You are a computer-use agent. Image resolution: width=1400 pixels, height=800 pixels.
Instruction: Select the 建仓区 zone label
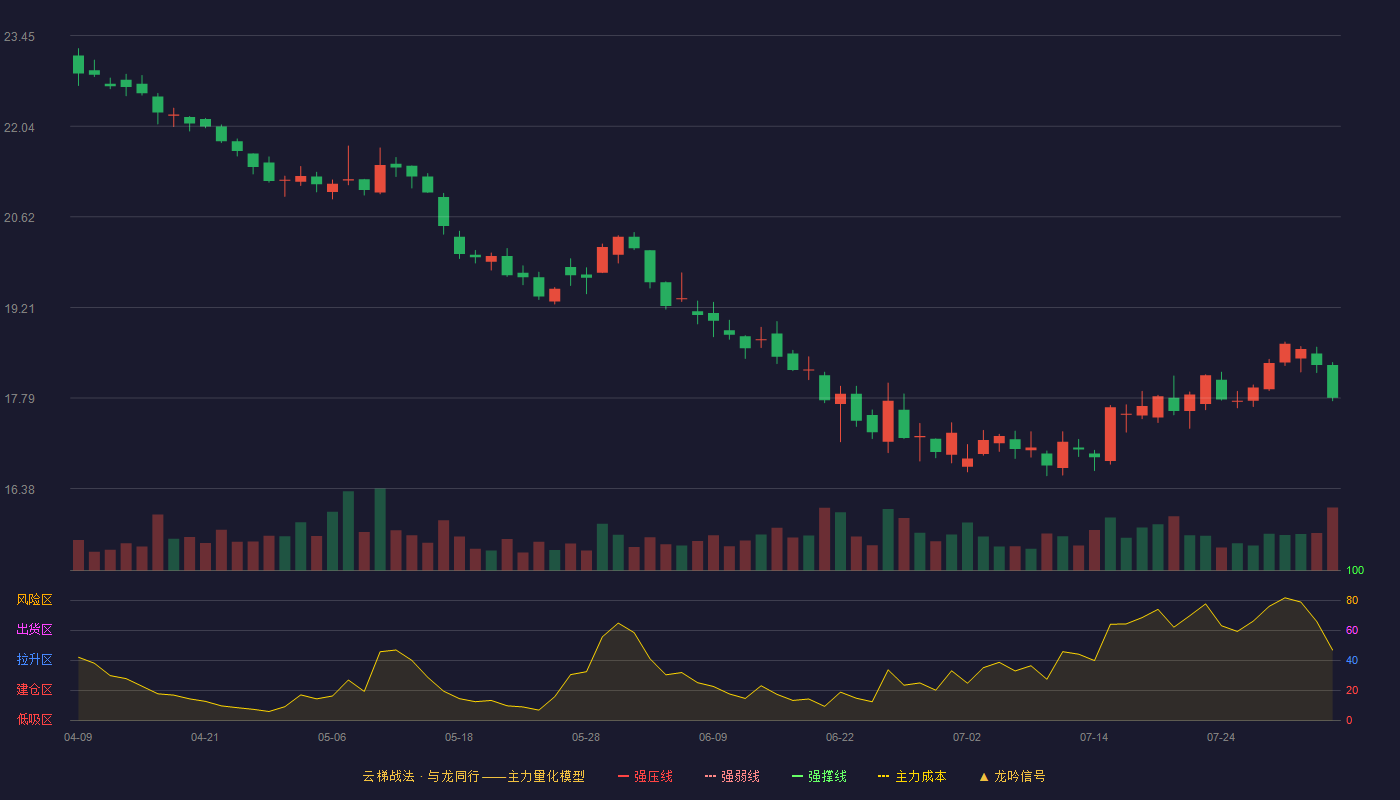coord(34,690)
